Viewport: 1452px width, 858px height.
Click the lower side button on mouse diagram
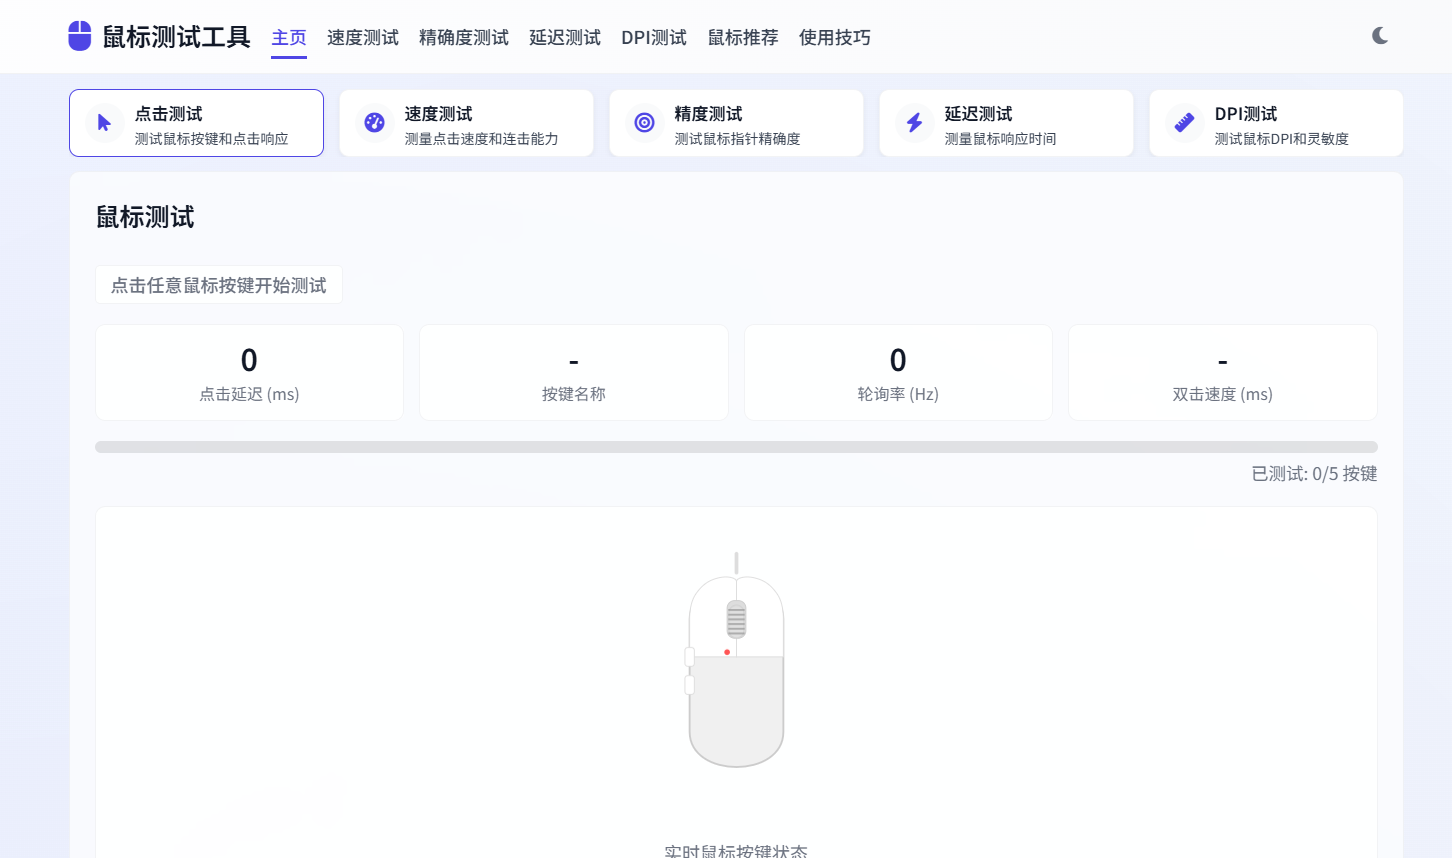click(x=689, y=685)
